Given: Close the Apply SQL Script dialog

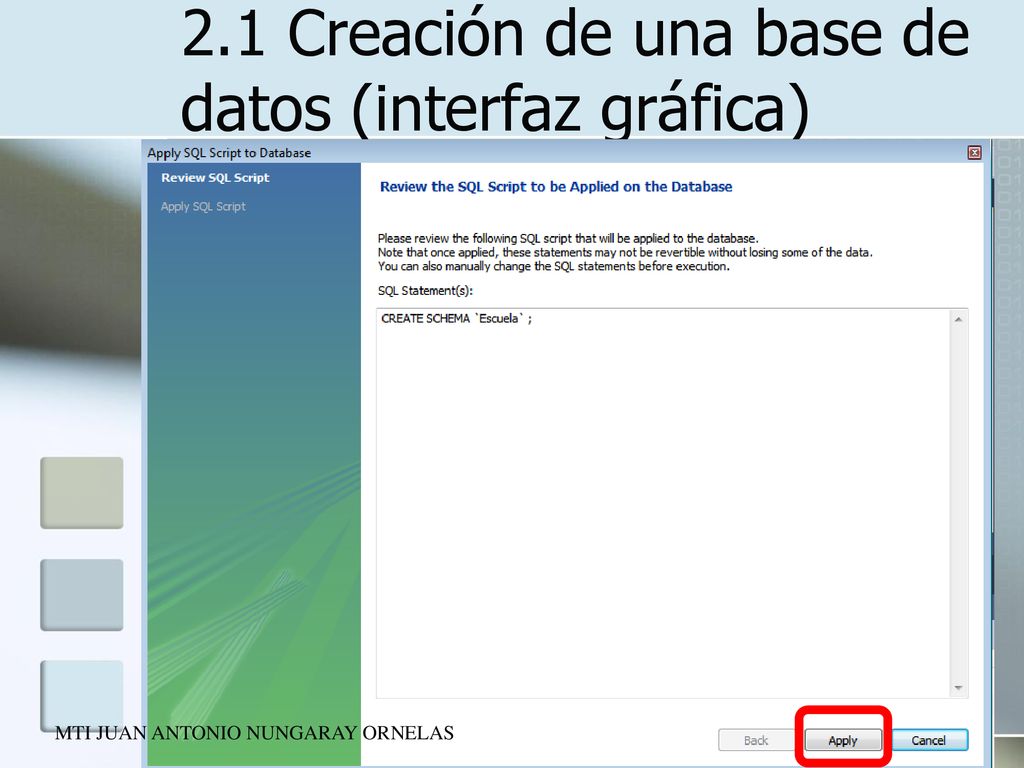Looking at the screenshot, I should click(x=974, y=153).
